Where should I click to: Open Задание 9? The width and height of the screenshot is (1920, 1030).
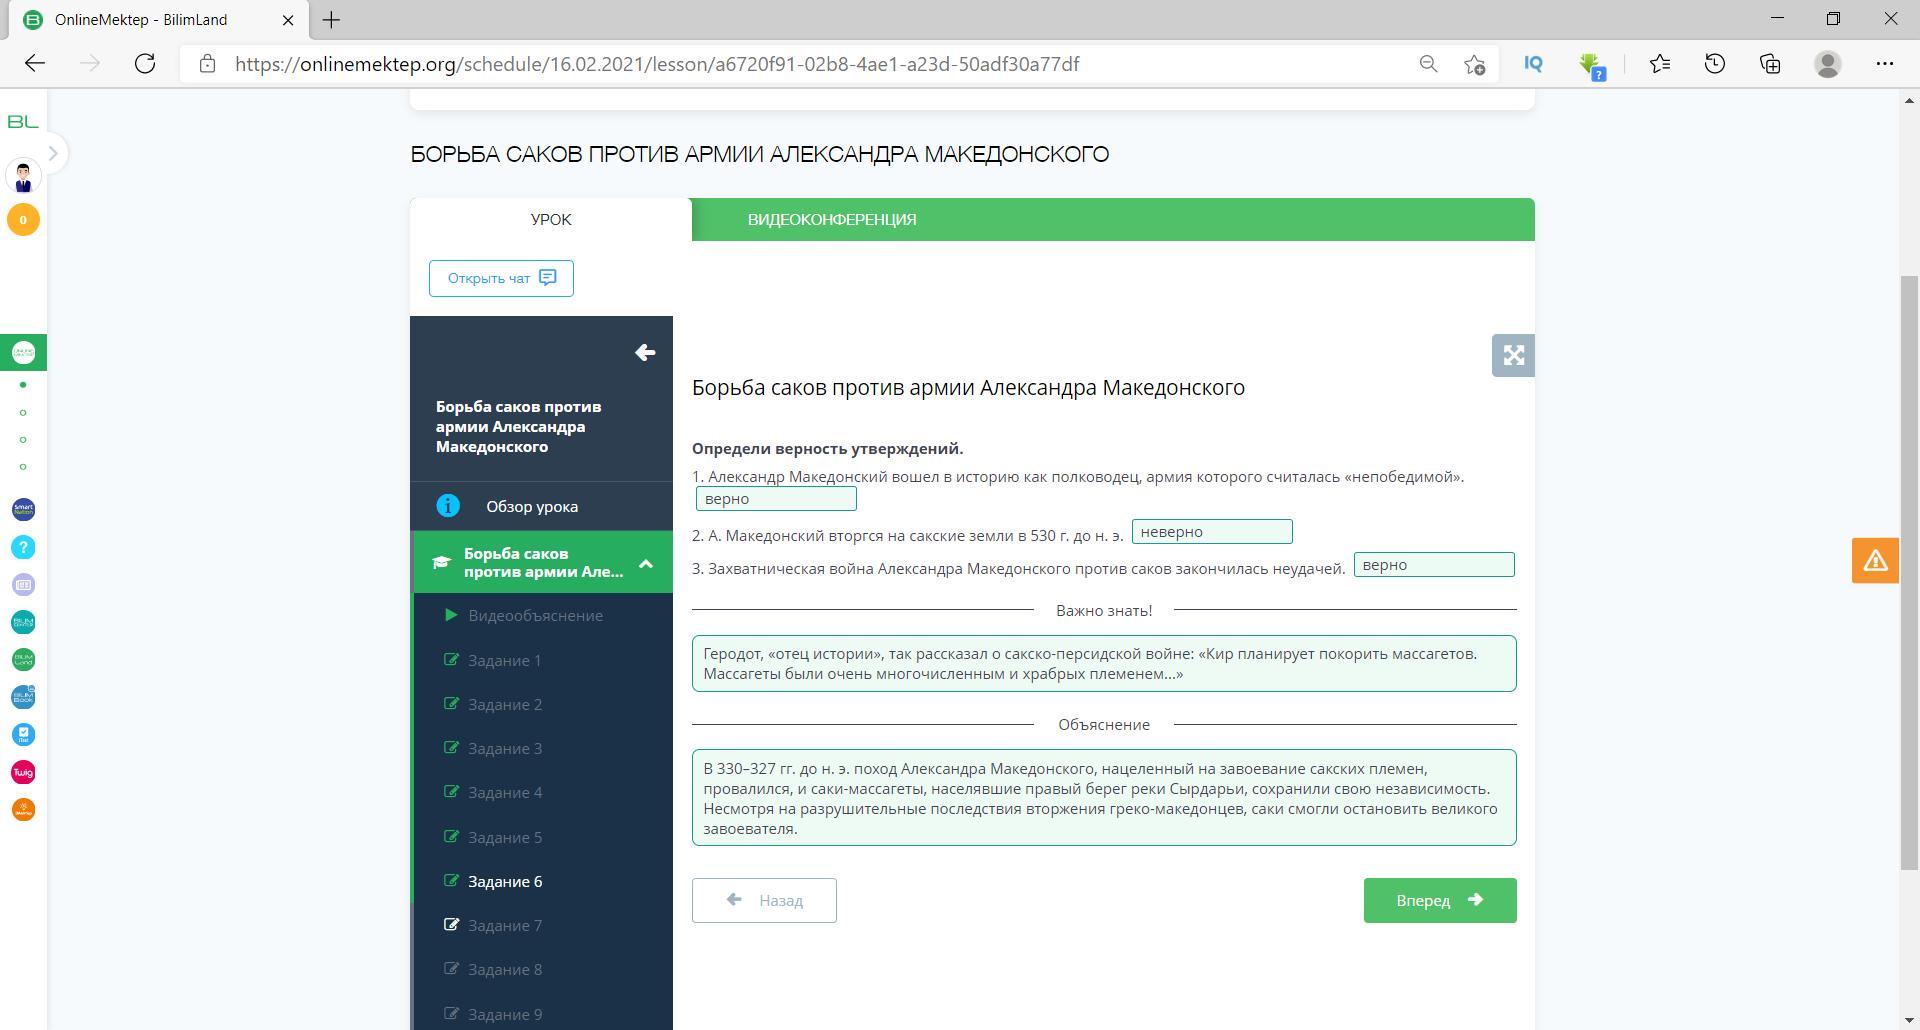(505, 1014)
